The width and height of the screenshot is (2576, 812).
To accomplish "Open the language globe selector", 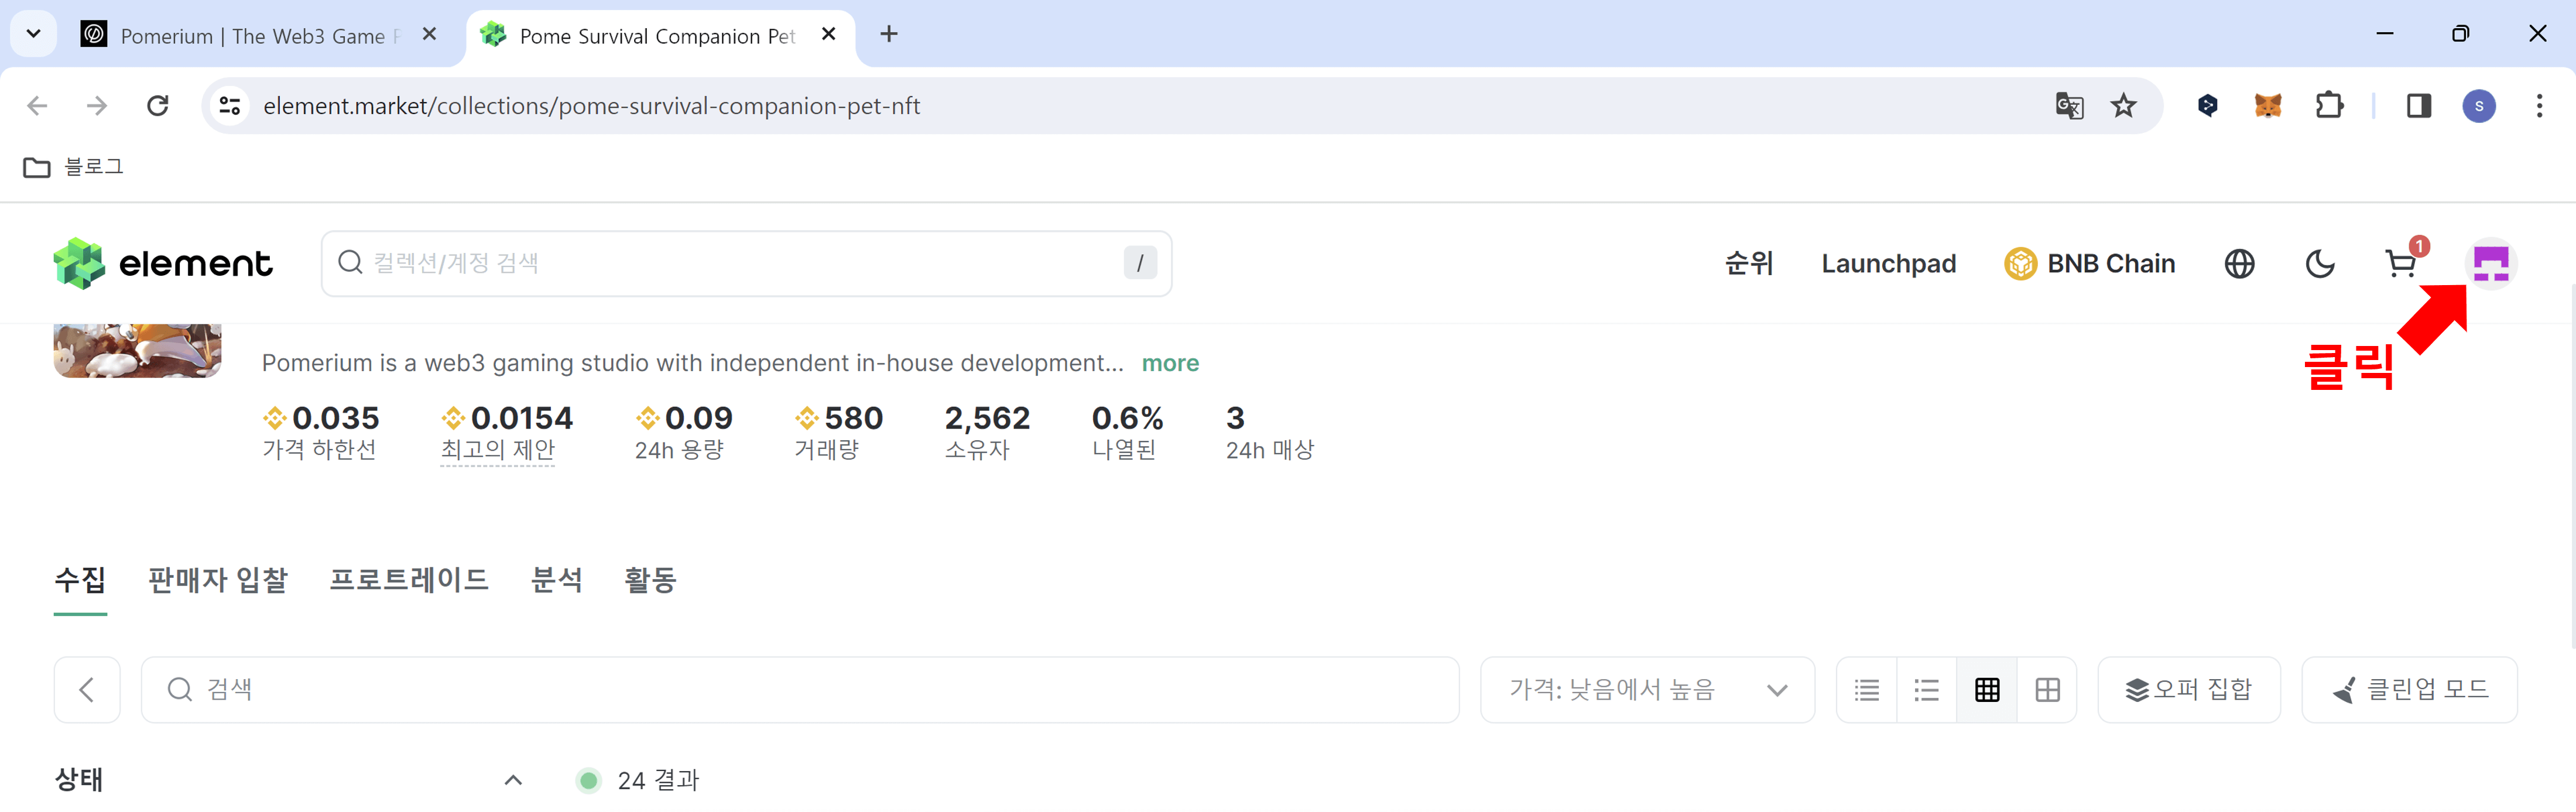I will click(2240, 263).
